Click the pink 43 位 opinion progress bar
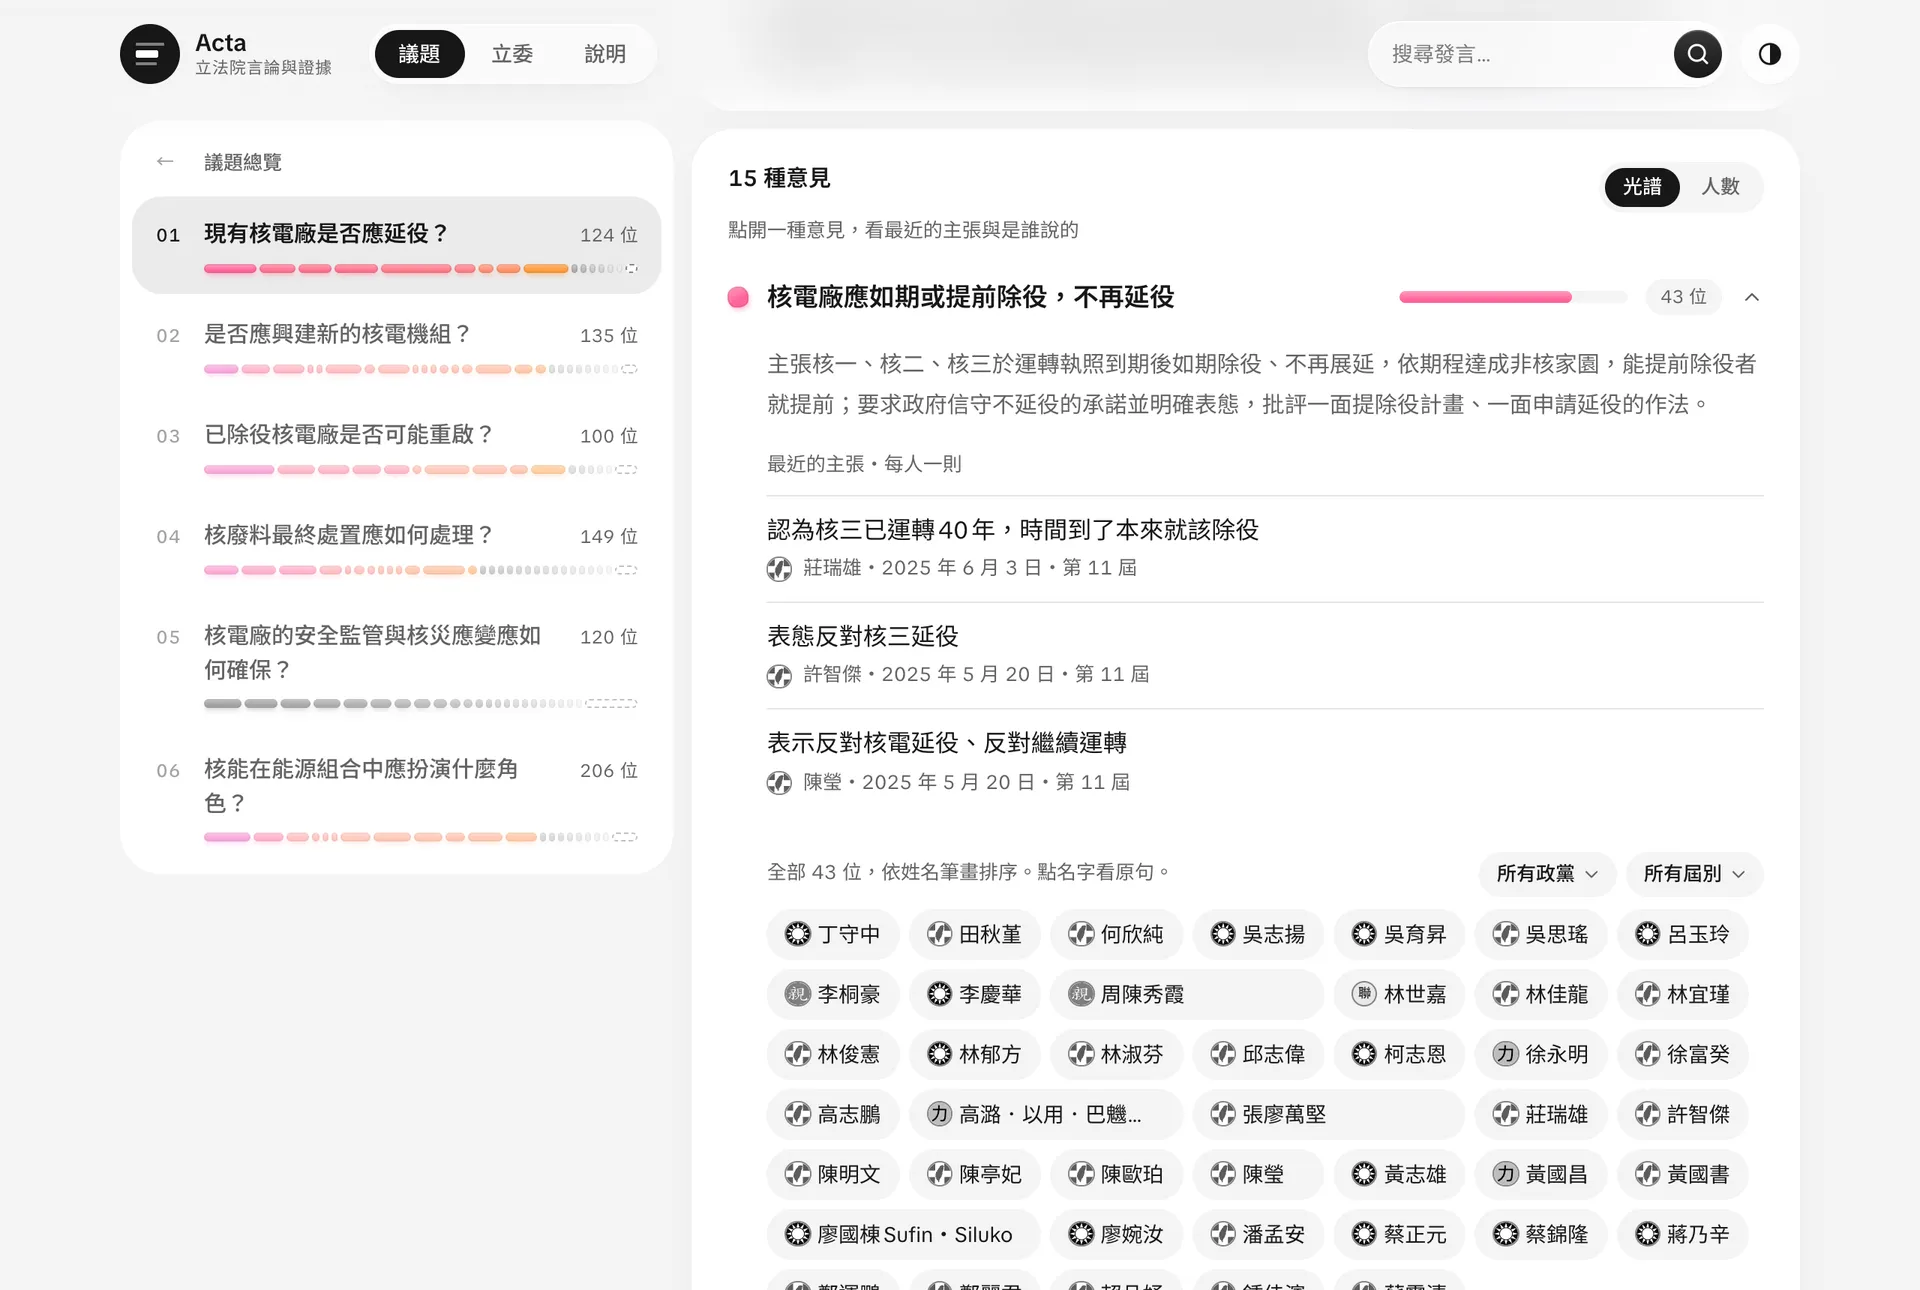Viewport: 1920px width, 1290px height. (1512, 297)
